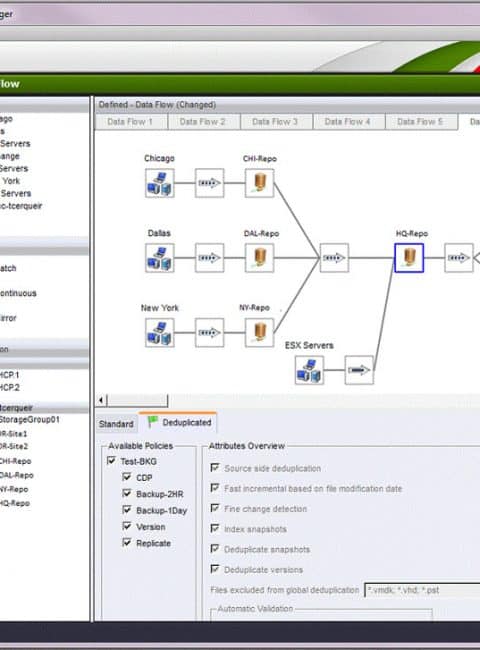Toggle the Version policy checkbox
480x650 pixels.
[127, 526]
